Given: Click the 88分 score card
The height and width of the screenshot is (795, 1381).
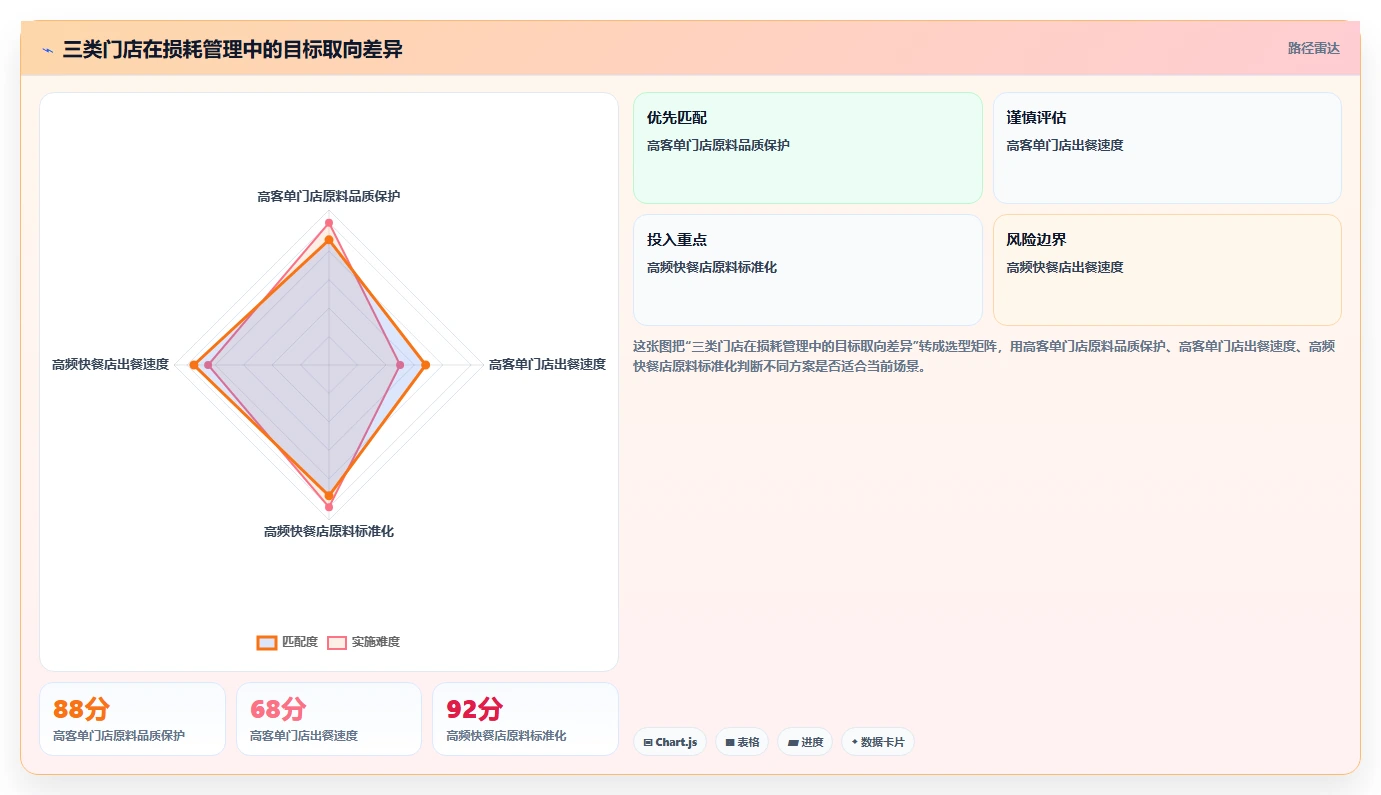Looking at the screenshot, I should click(x=132, y=719).
